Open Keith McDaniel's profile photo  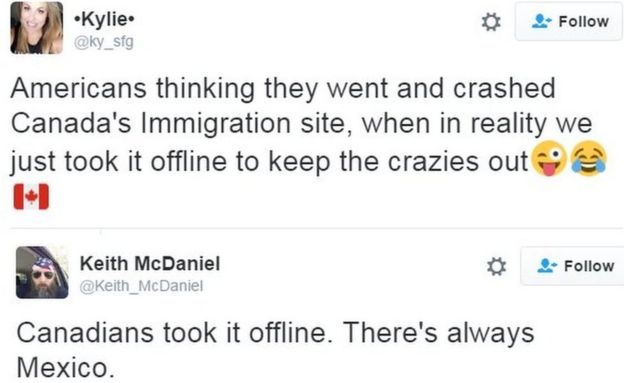pyautogui.click(x=42, y=272)
